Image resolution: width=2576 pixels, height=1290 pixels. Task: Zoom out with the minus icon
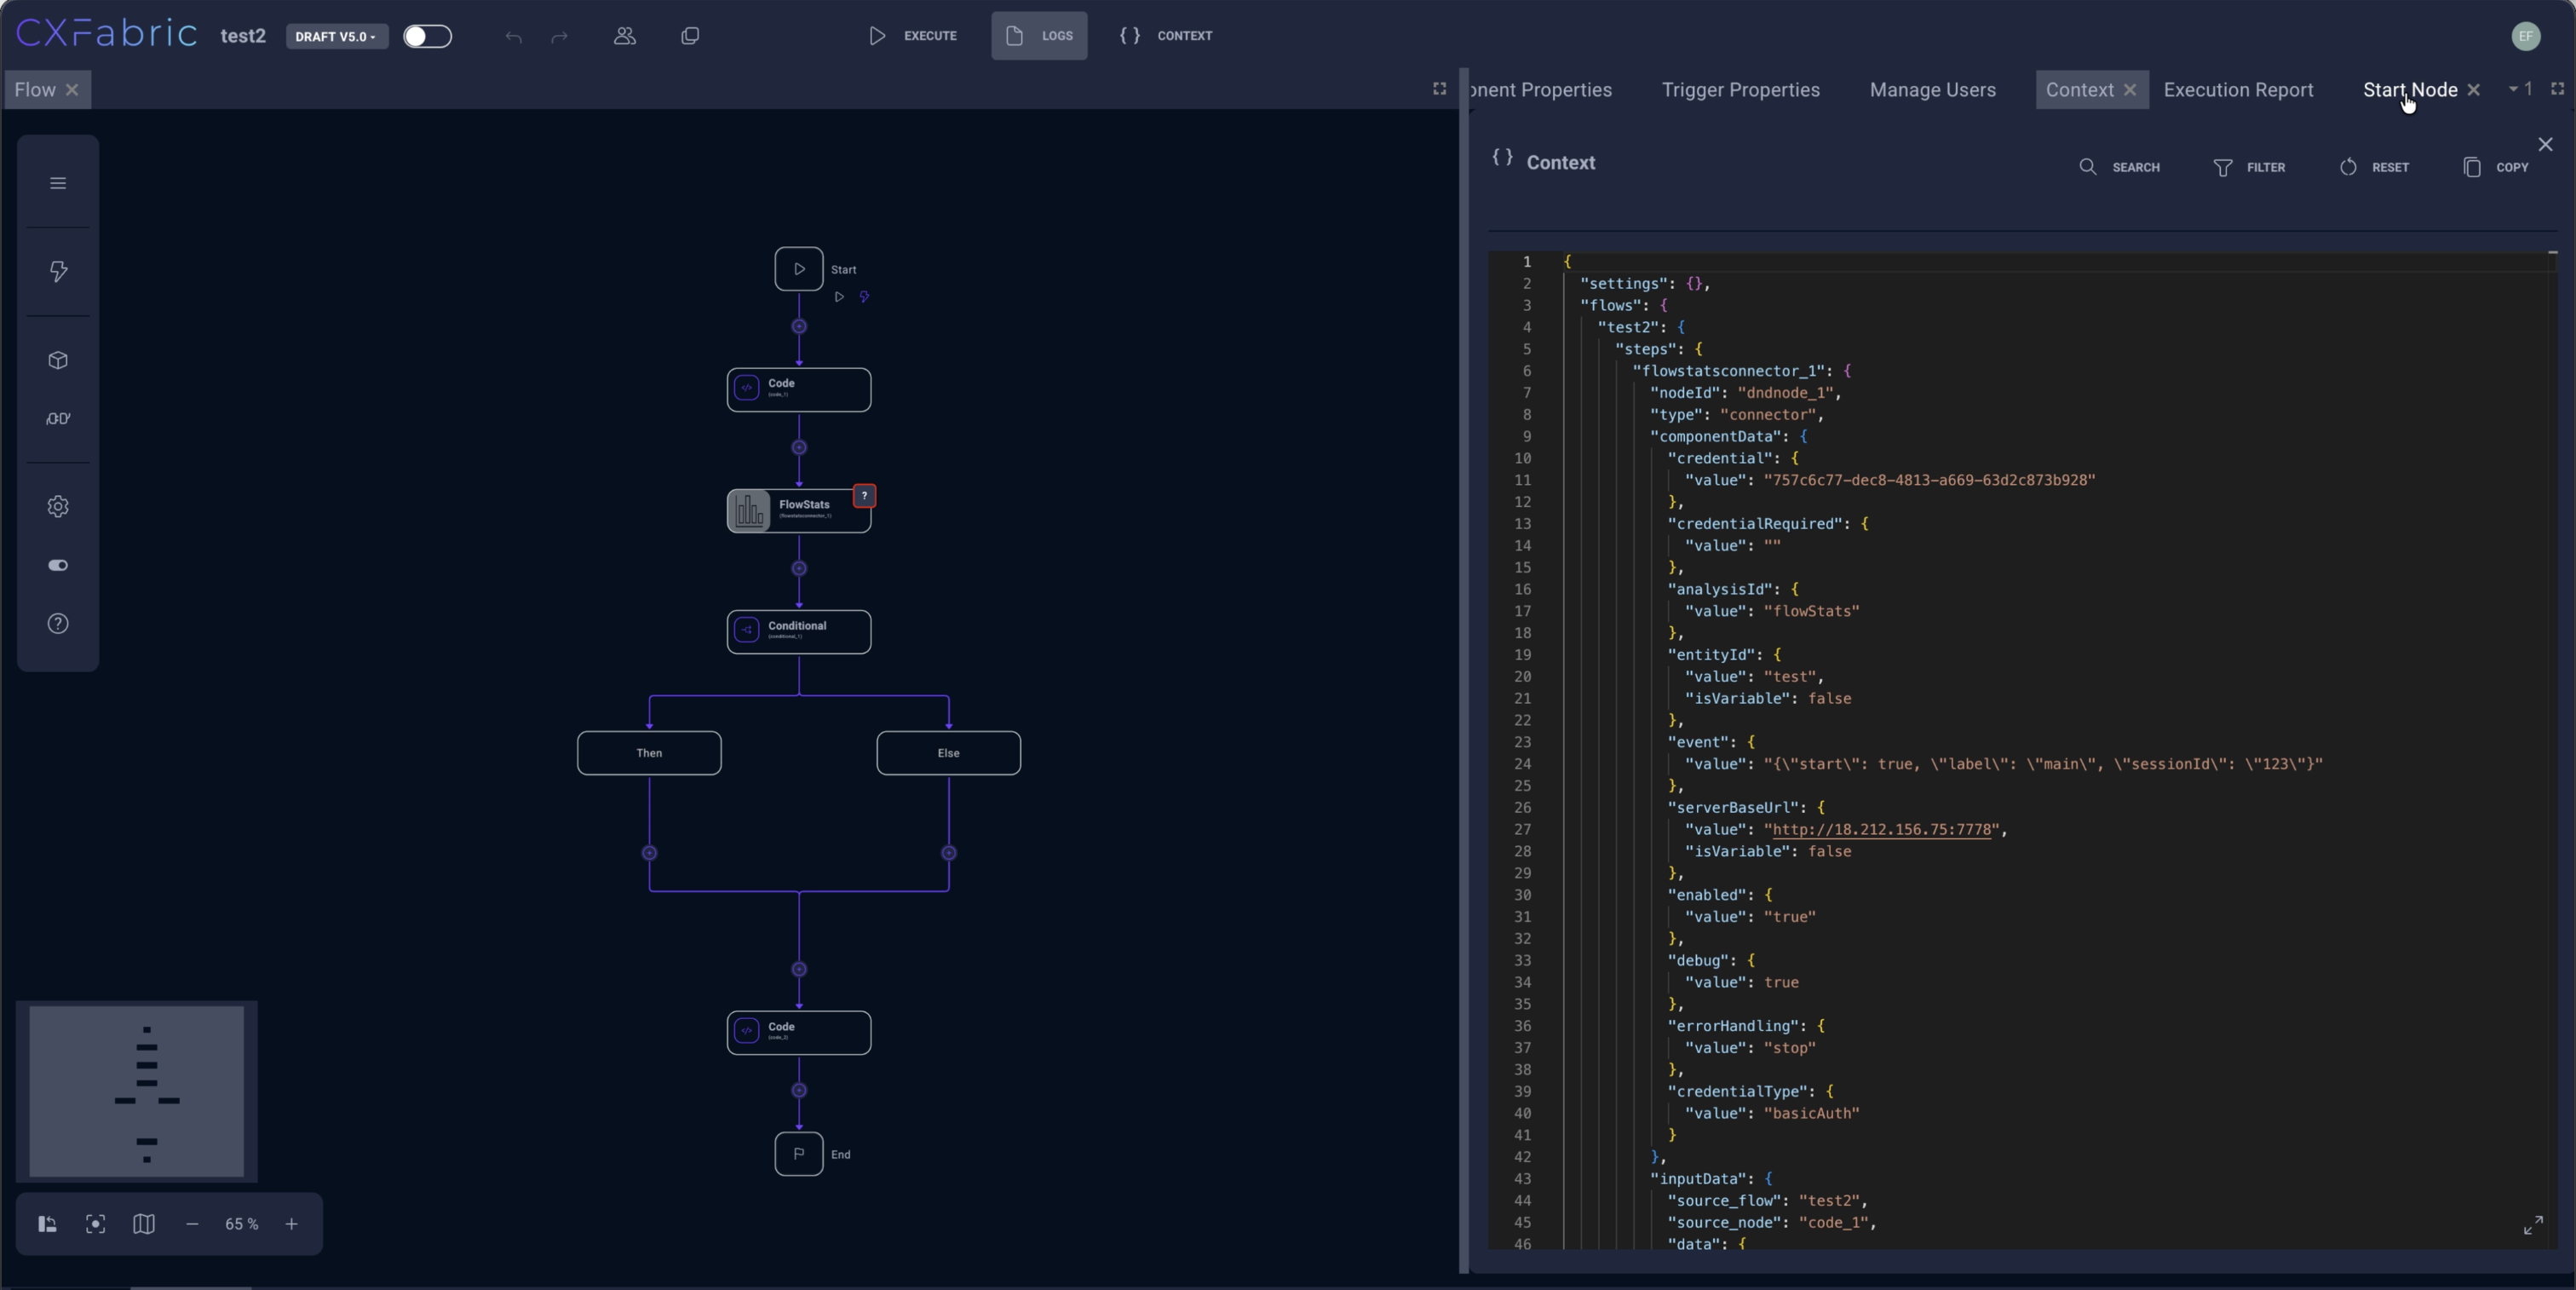click(192, 1224)
